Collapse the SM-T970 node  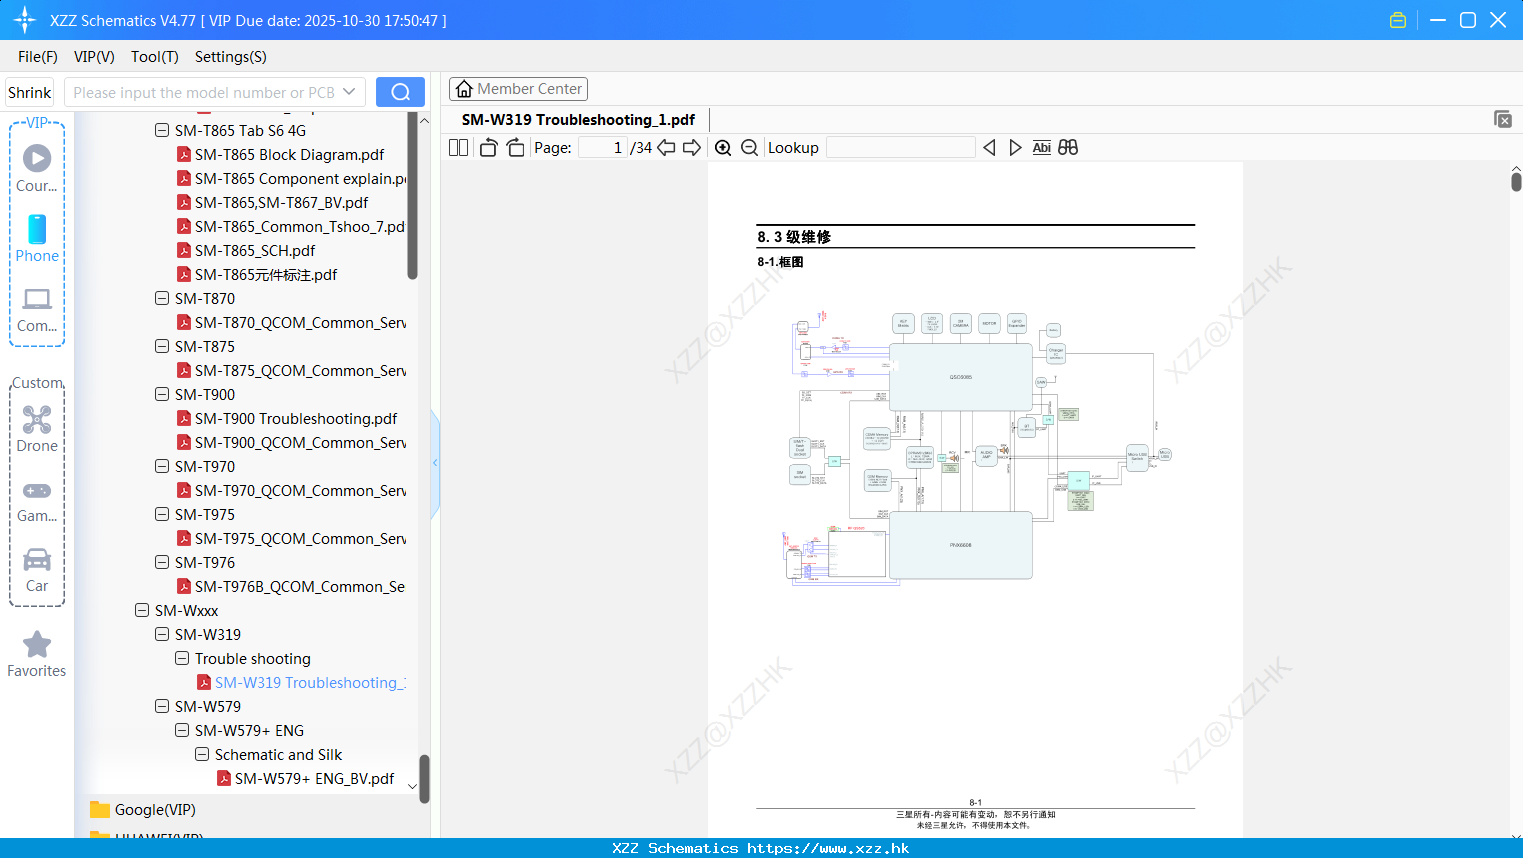(162, 466)
